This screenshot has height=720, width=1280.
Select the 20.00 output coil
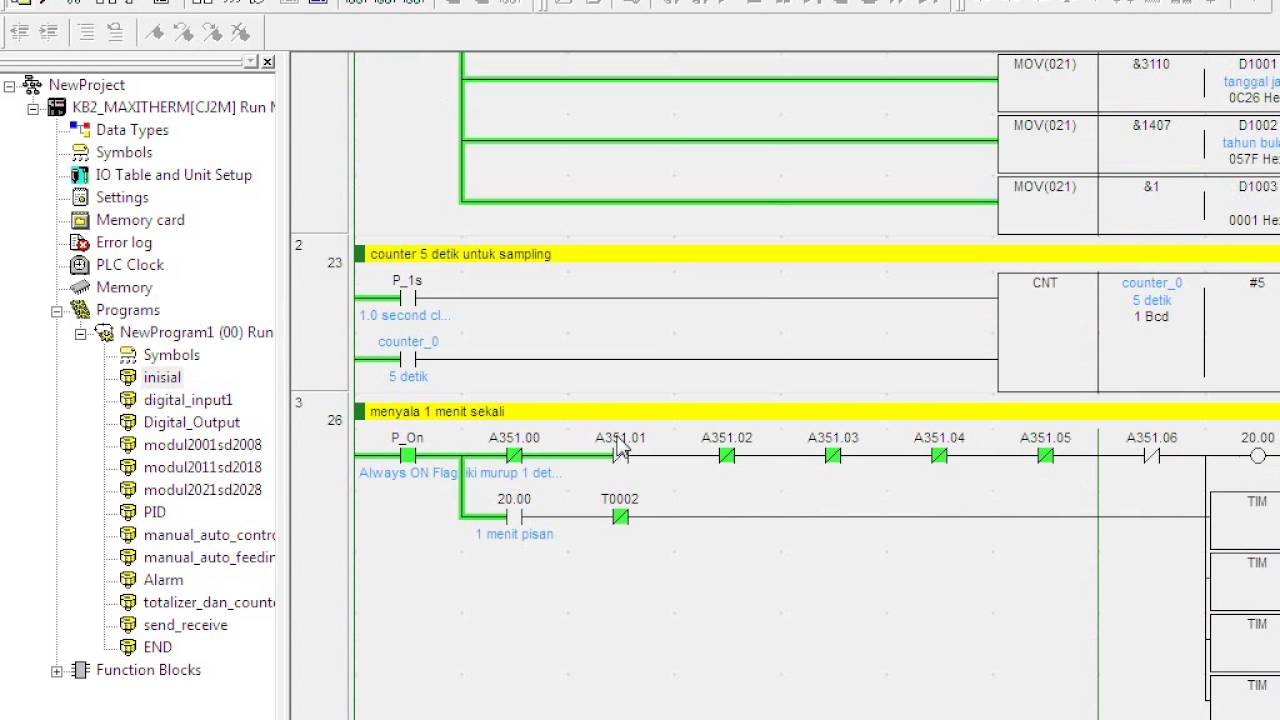coord(1258,456)
